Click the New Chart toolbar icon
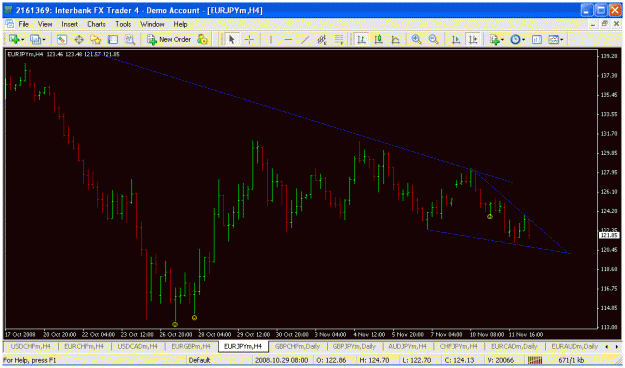625x368 pixels. point(14,39)
